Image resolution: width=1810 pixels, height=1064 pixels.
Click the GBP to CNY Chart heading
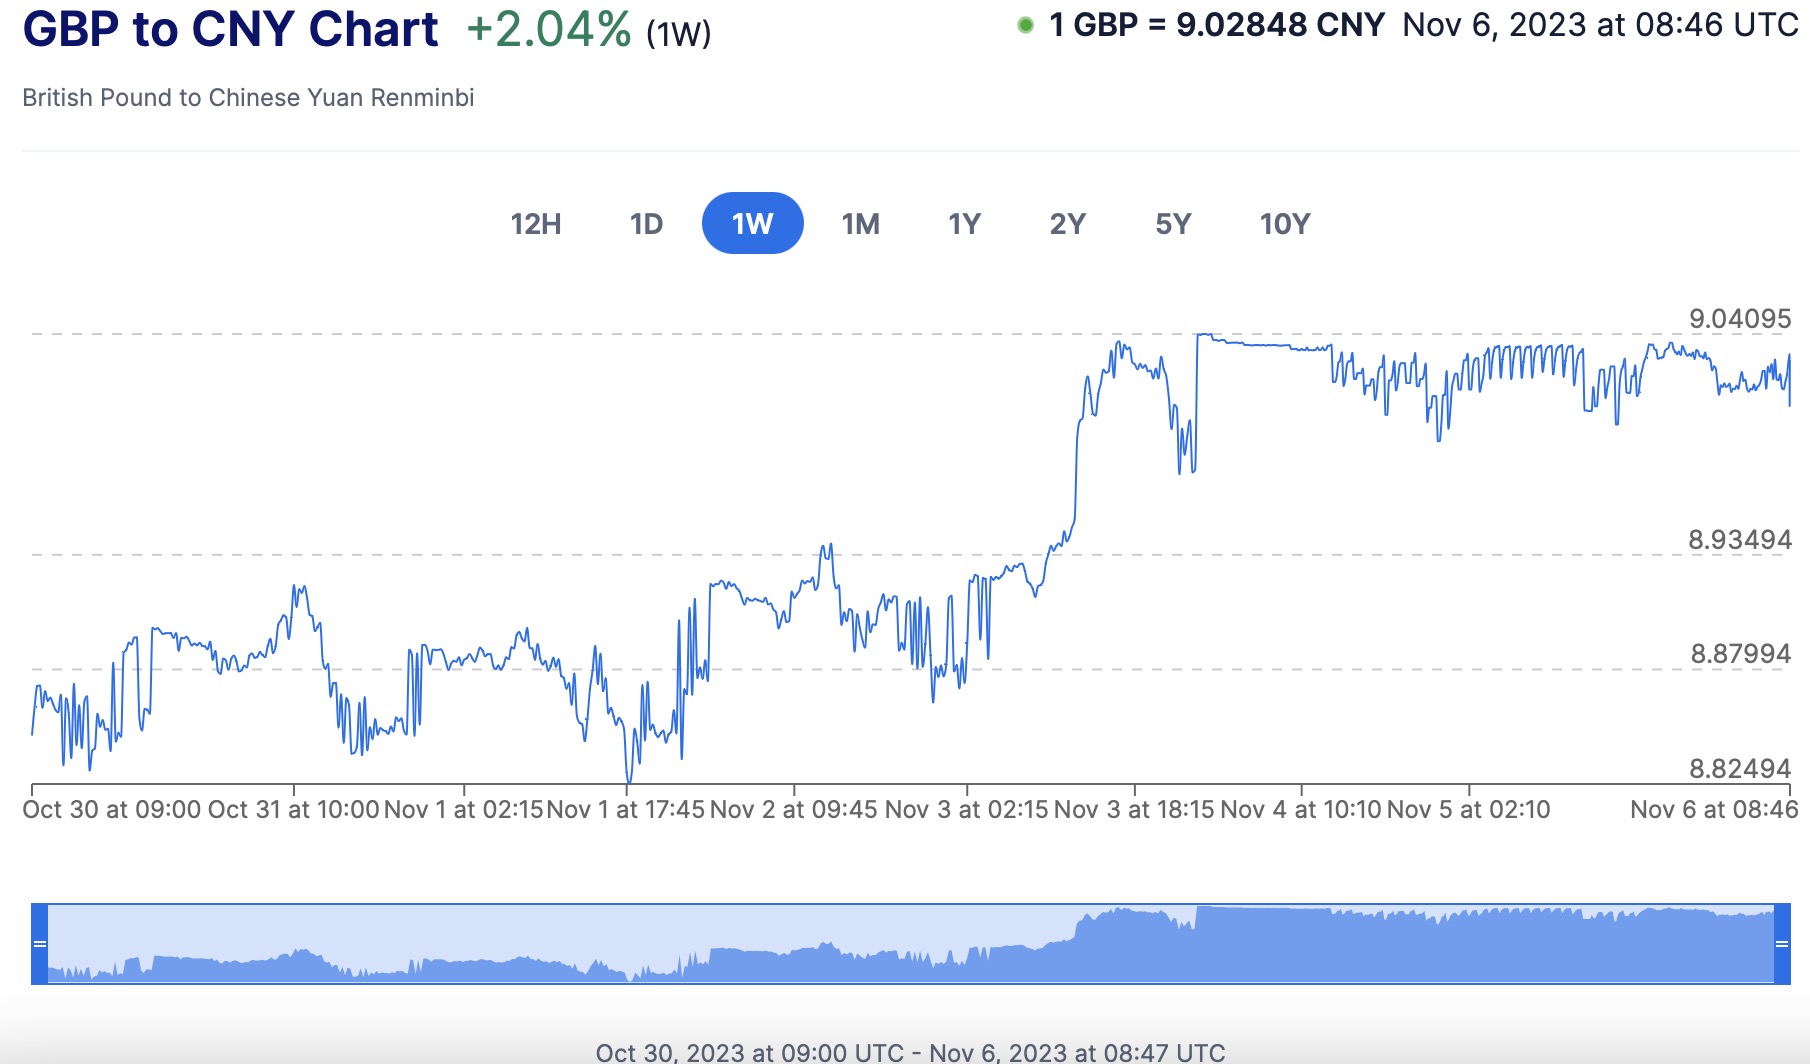[230, 29]
